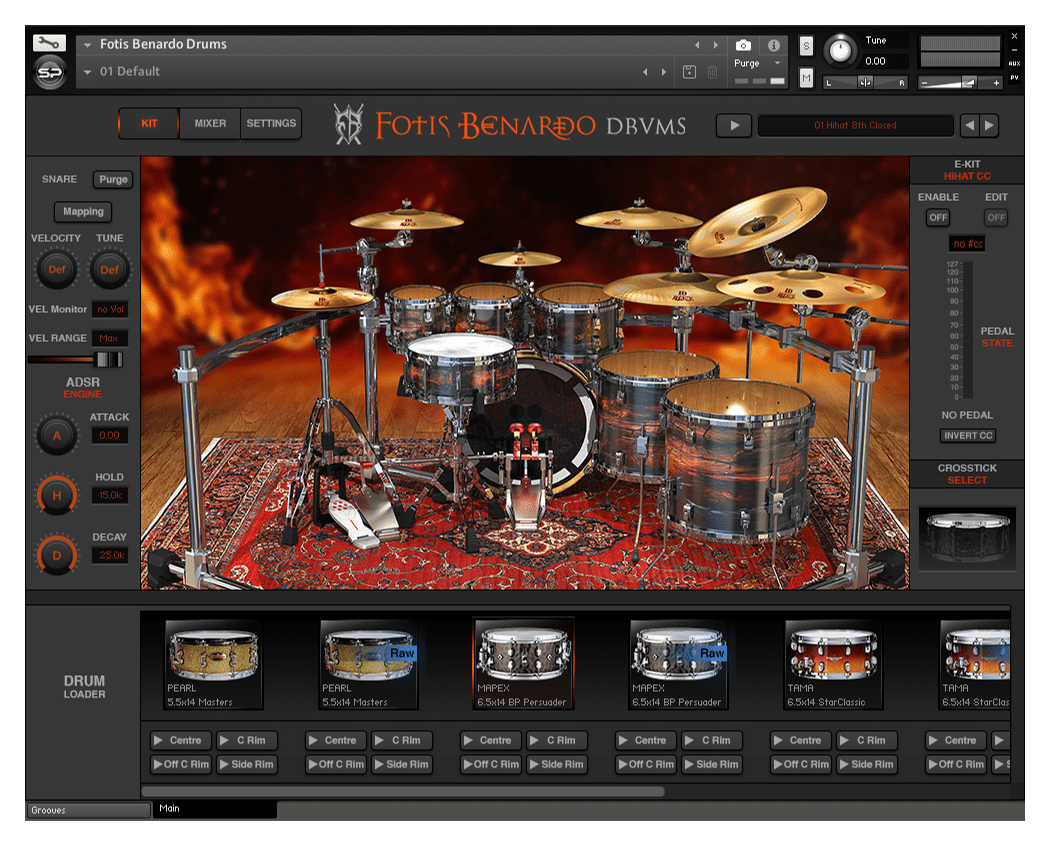Click the camera snapshot icon
This screenshot has height=845, width=1050.
coord(743,46)
